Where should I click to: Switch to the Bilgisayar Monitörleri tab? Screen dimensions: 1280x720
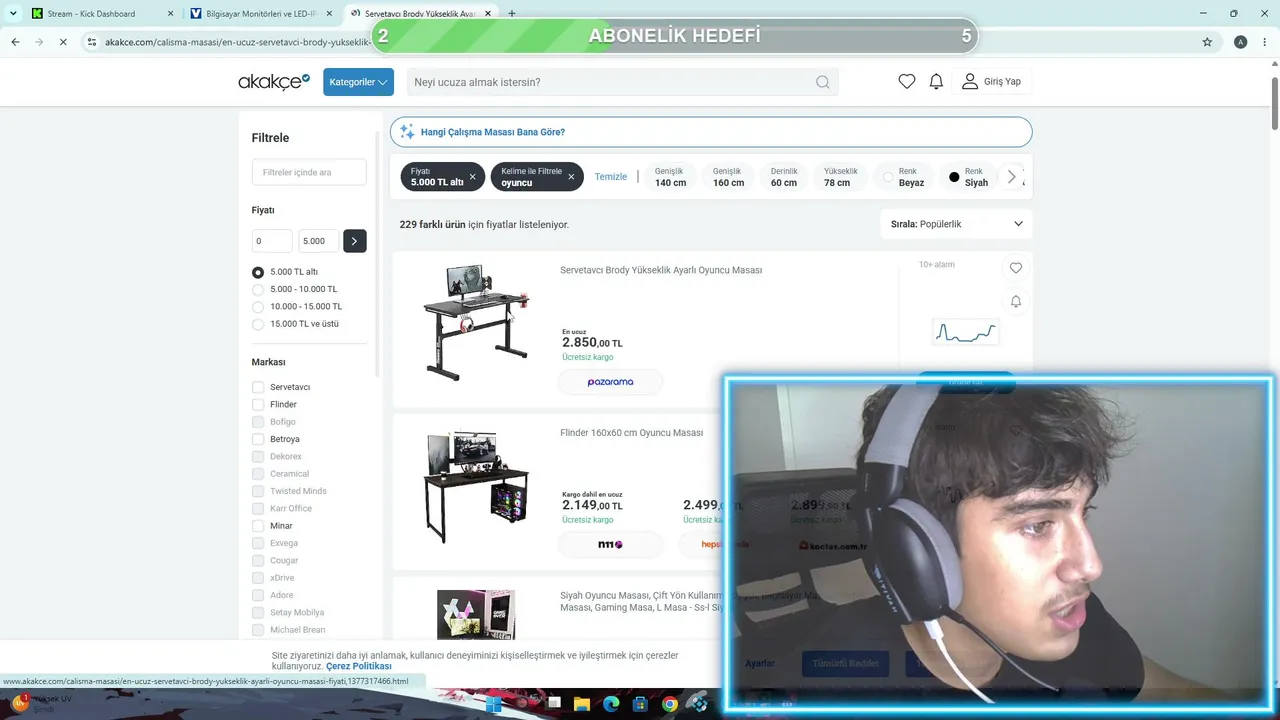(x=262, y=14)
